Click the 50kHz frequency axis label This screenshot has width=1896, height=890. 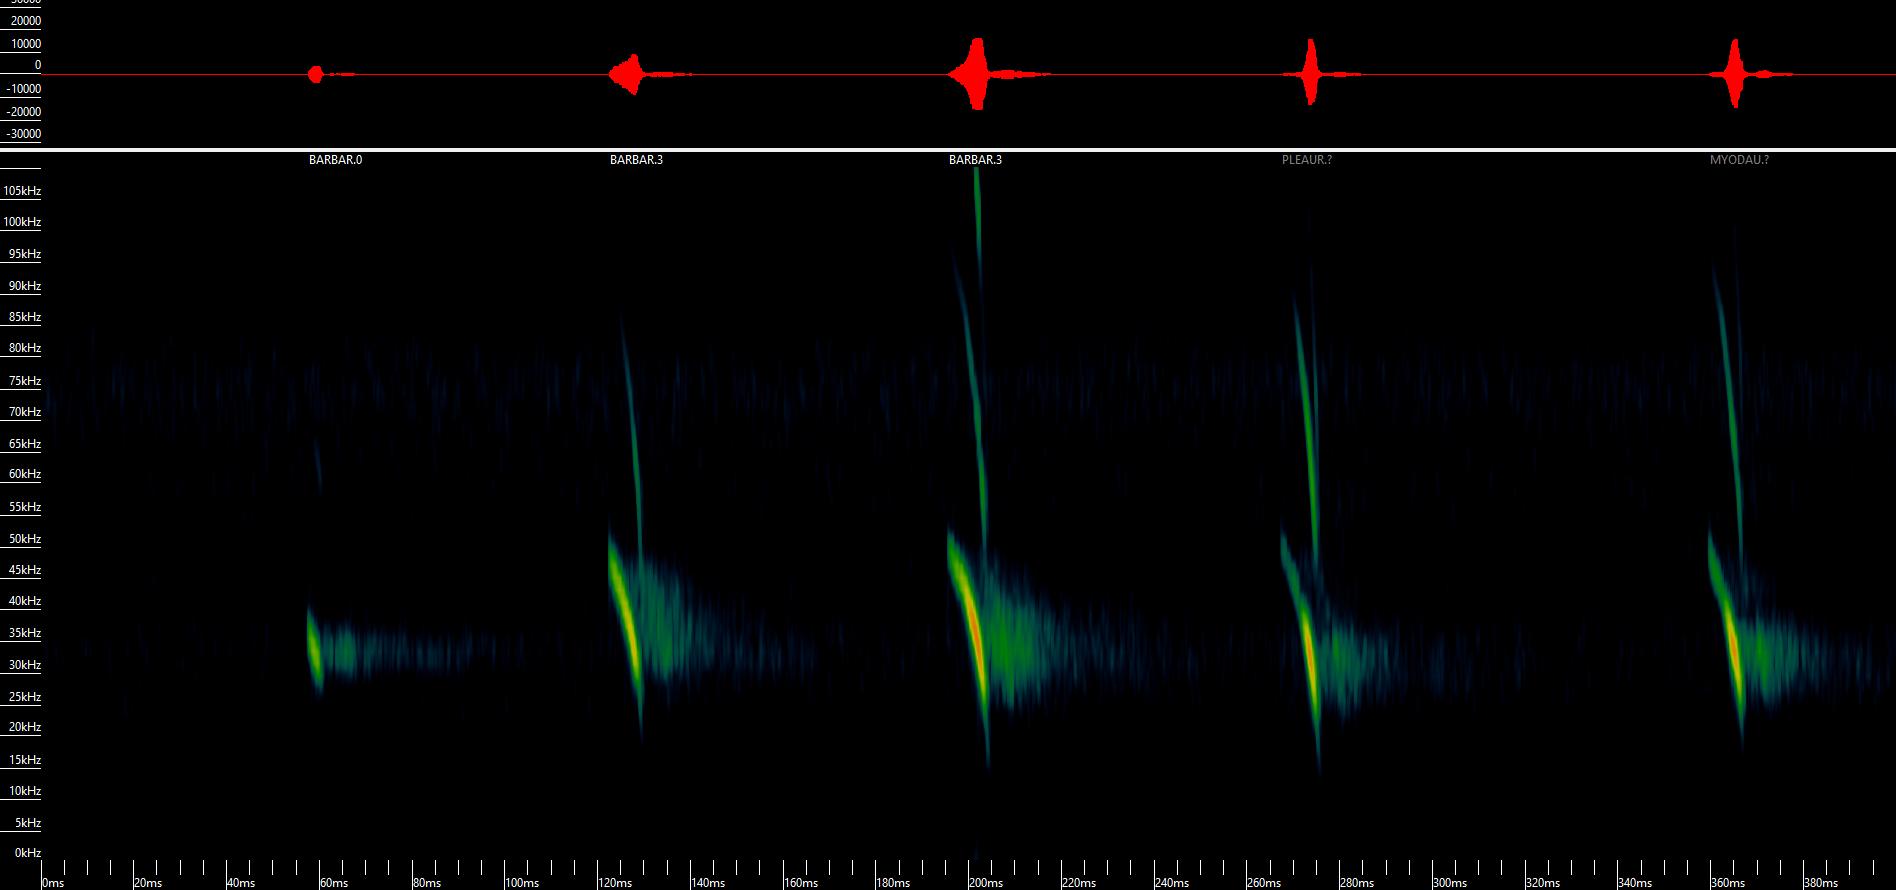pyautogui.click(x=25, y=539)
